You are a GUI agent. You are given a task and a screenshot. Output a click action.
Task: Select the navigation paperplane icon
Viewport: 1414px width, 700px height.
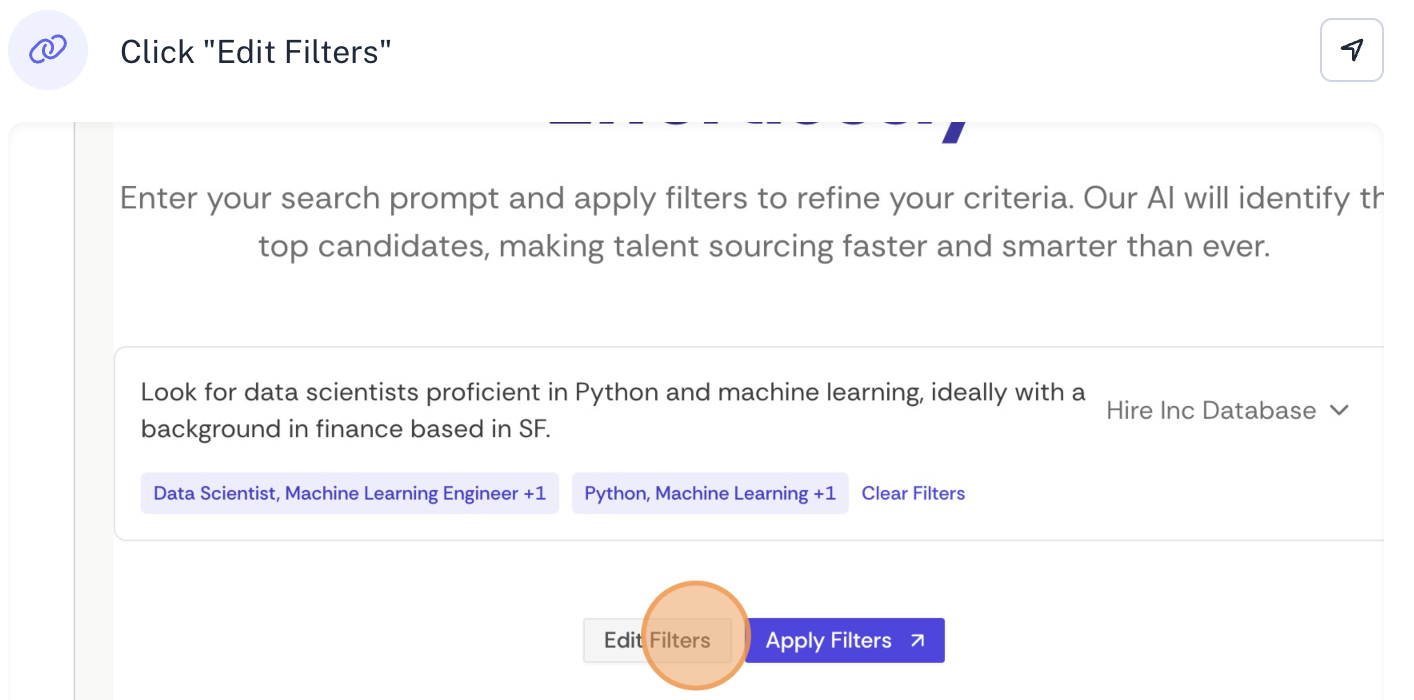pos(1351,49)
